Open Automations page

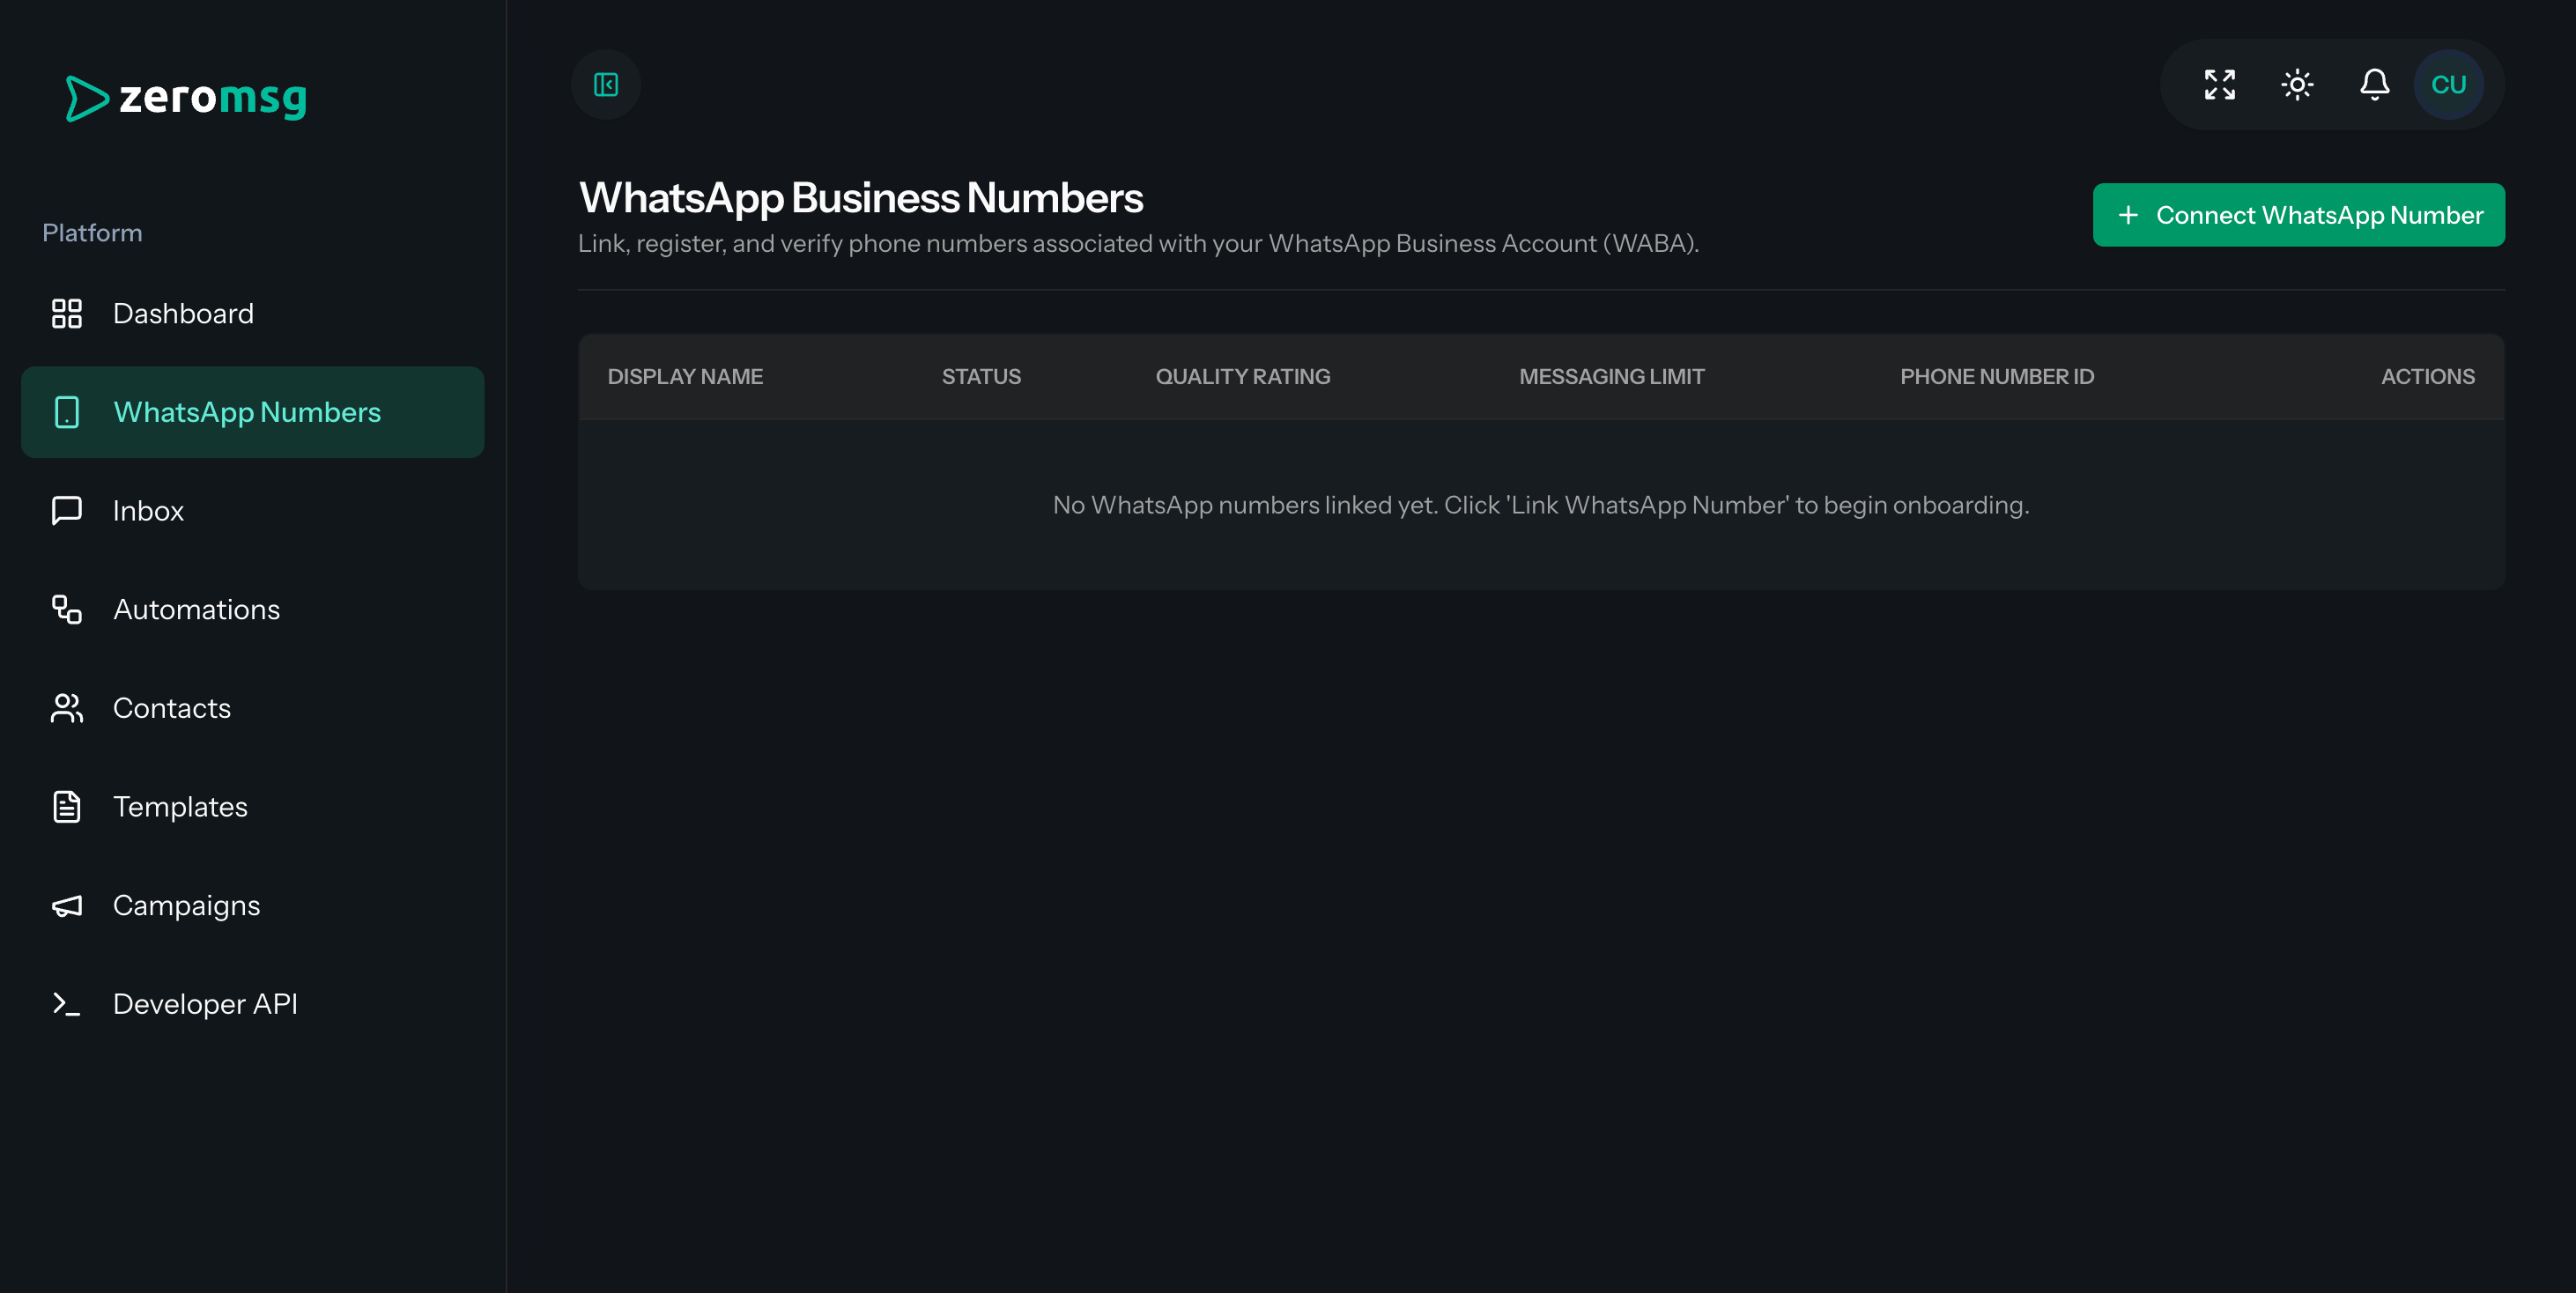coord(253,609)
